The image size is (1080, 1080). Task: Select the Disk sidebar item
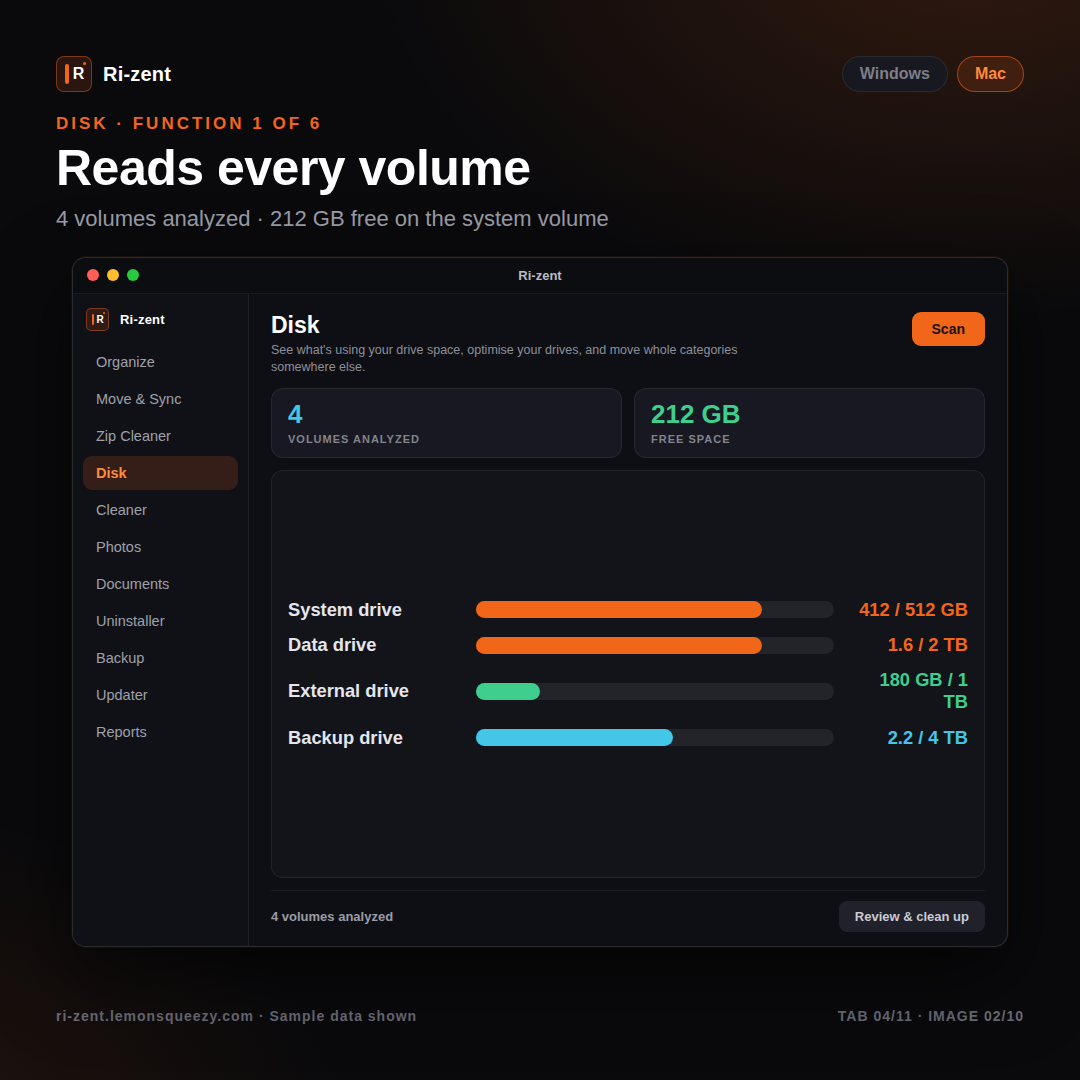[160, 473]
